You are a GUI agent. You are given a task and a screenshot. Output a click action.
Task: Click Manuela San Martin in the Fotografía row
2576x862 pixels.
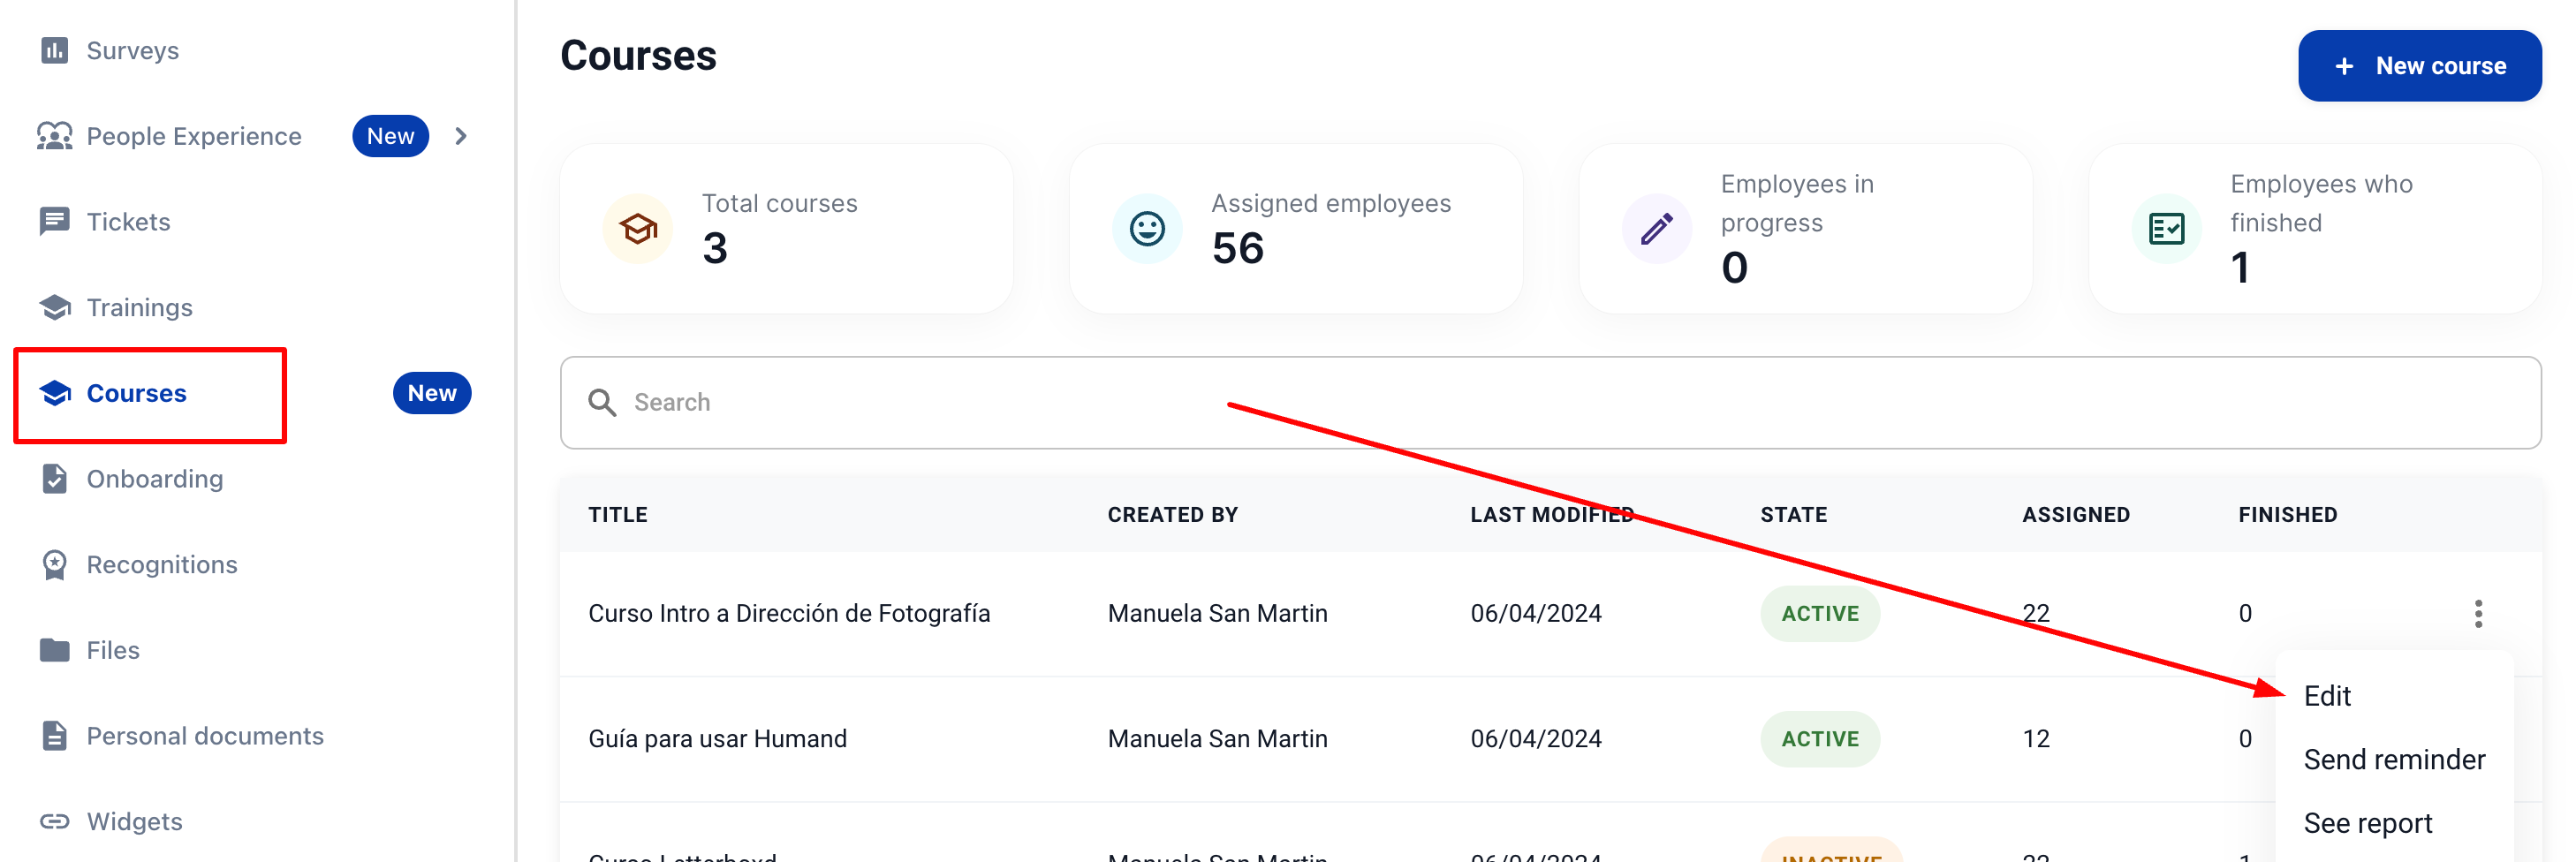(x=1217, y=613)
